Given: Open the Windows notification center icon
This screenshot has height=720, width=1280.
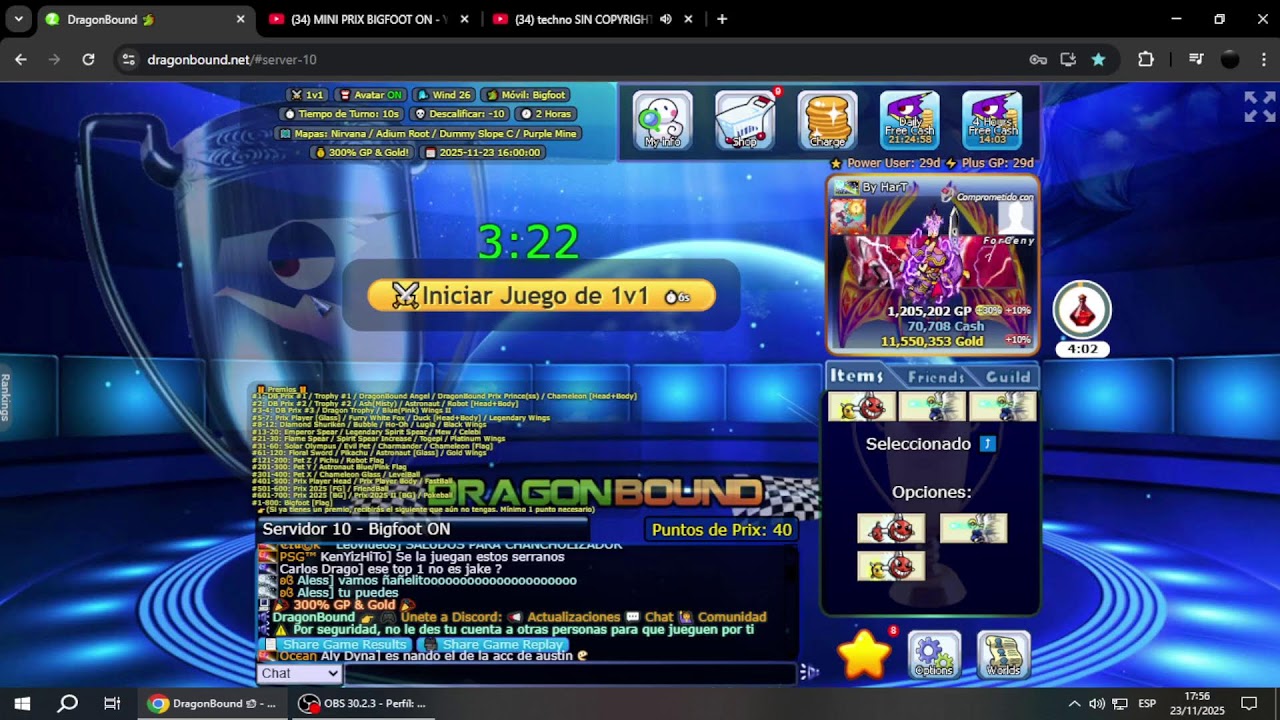Looking at the screenshot, I should (1248, 703).
